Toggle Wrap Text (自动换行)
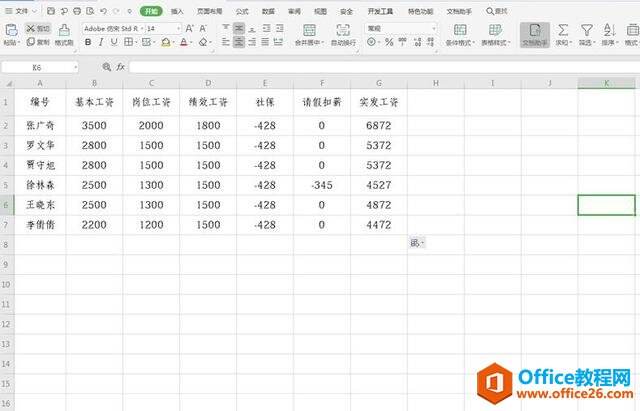The image size is (640, 411). (x=343, y=34)
